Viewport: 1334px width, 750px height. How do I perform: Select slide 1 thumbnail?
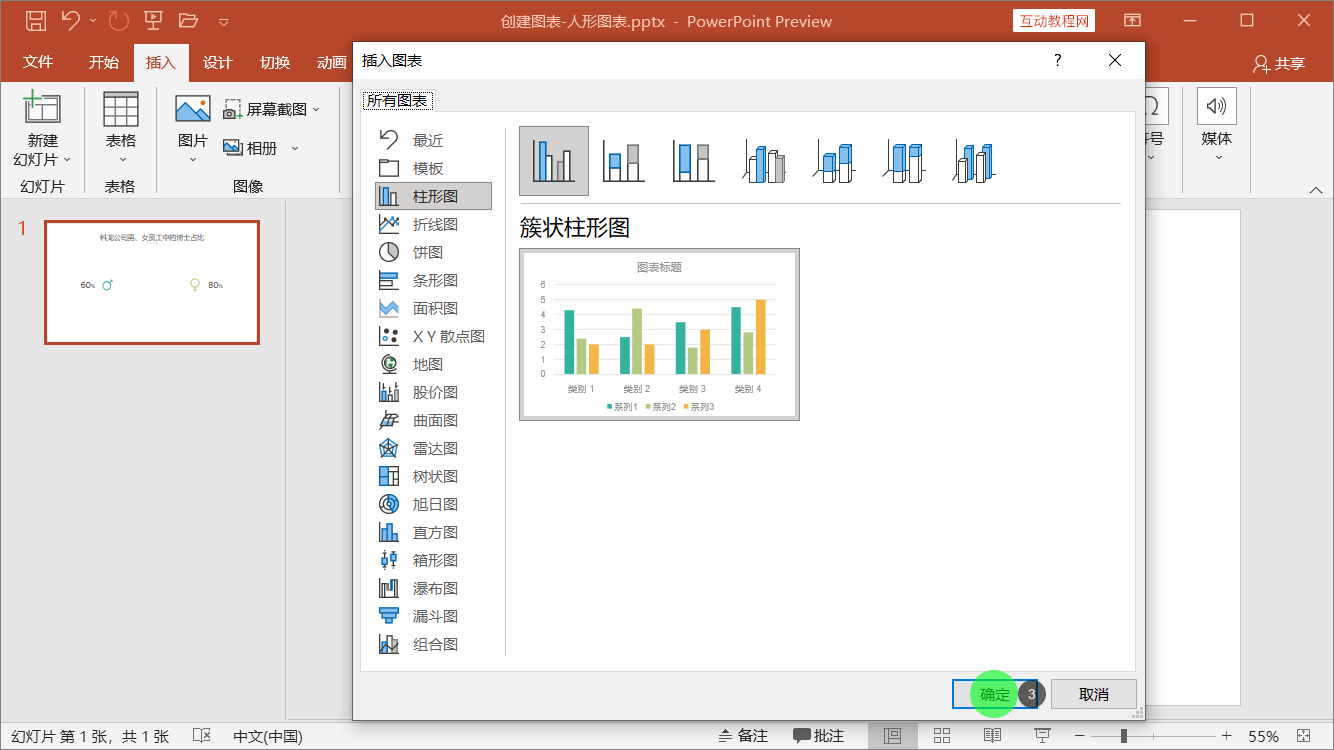[x=152, y=282]
